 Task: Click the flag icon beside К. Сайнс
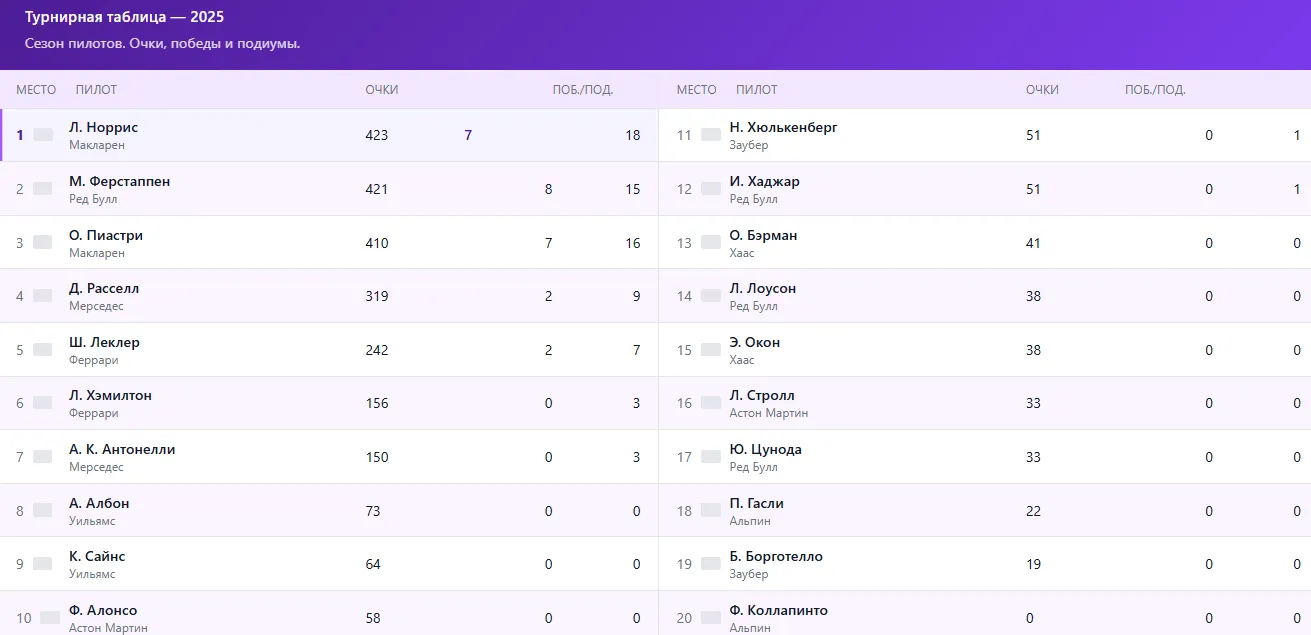43,563
